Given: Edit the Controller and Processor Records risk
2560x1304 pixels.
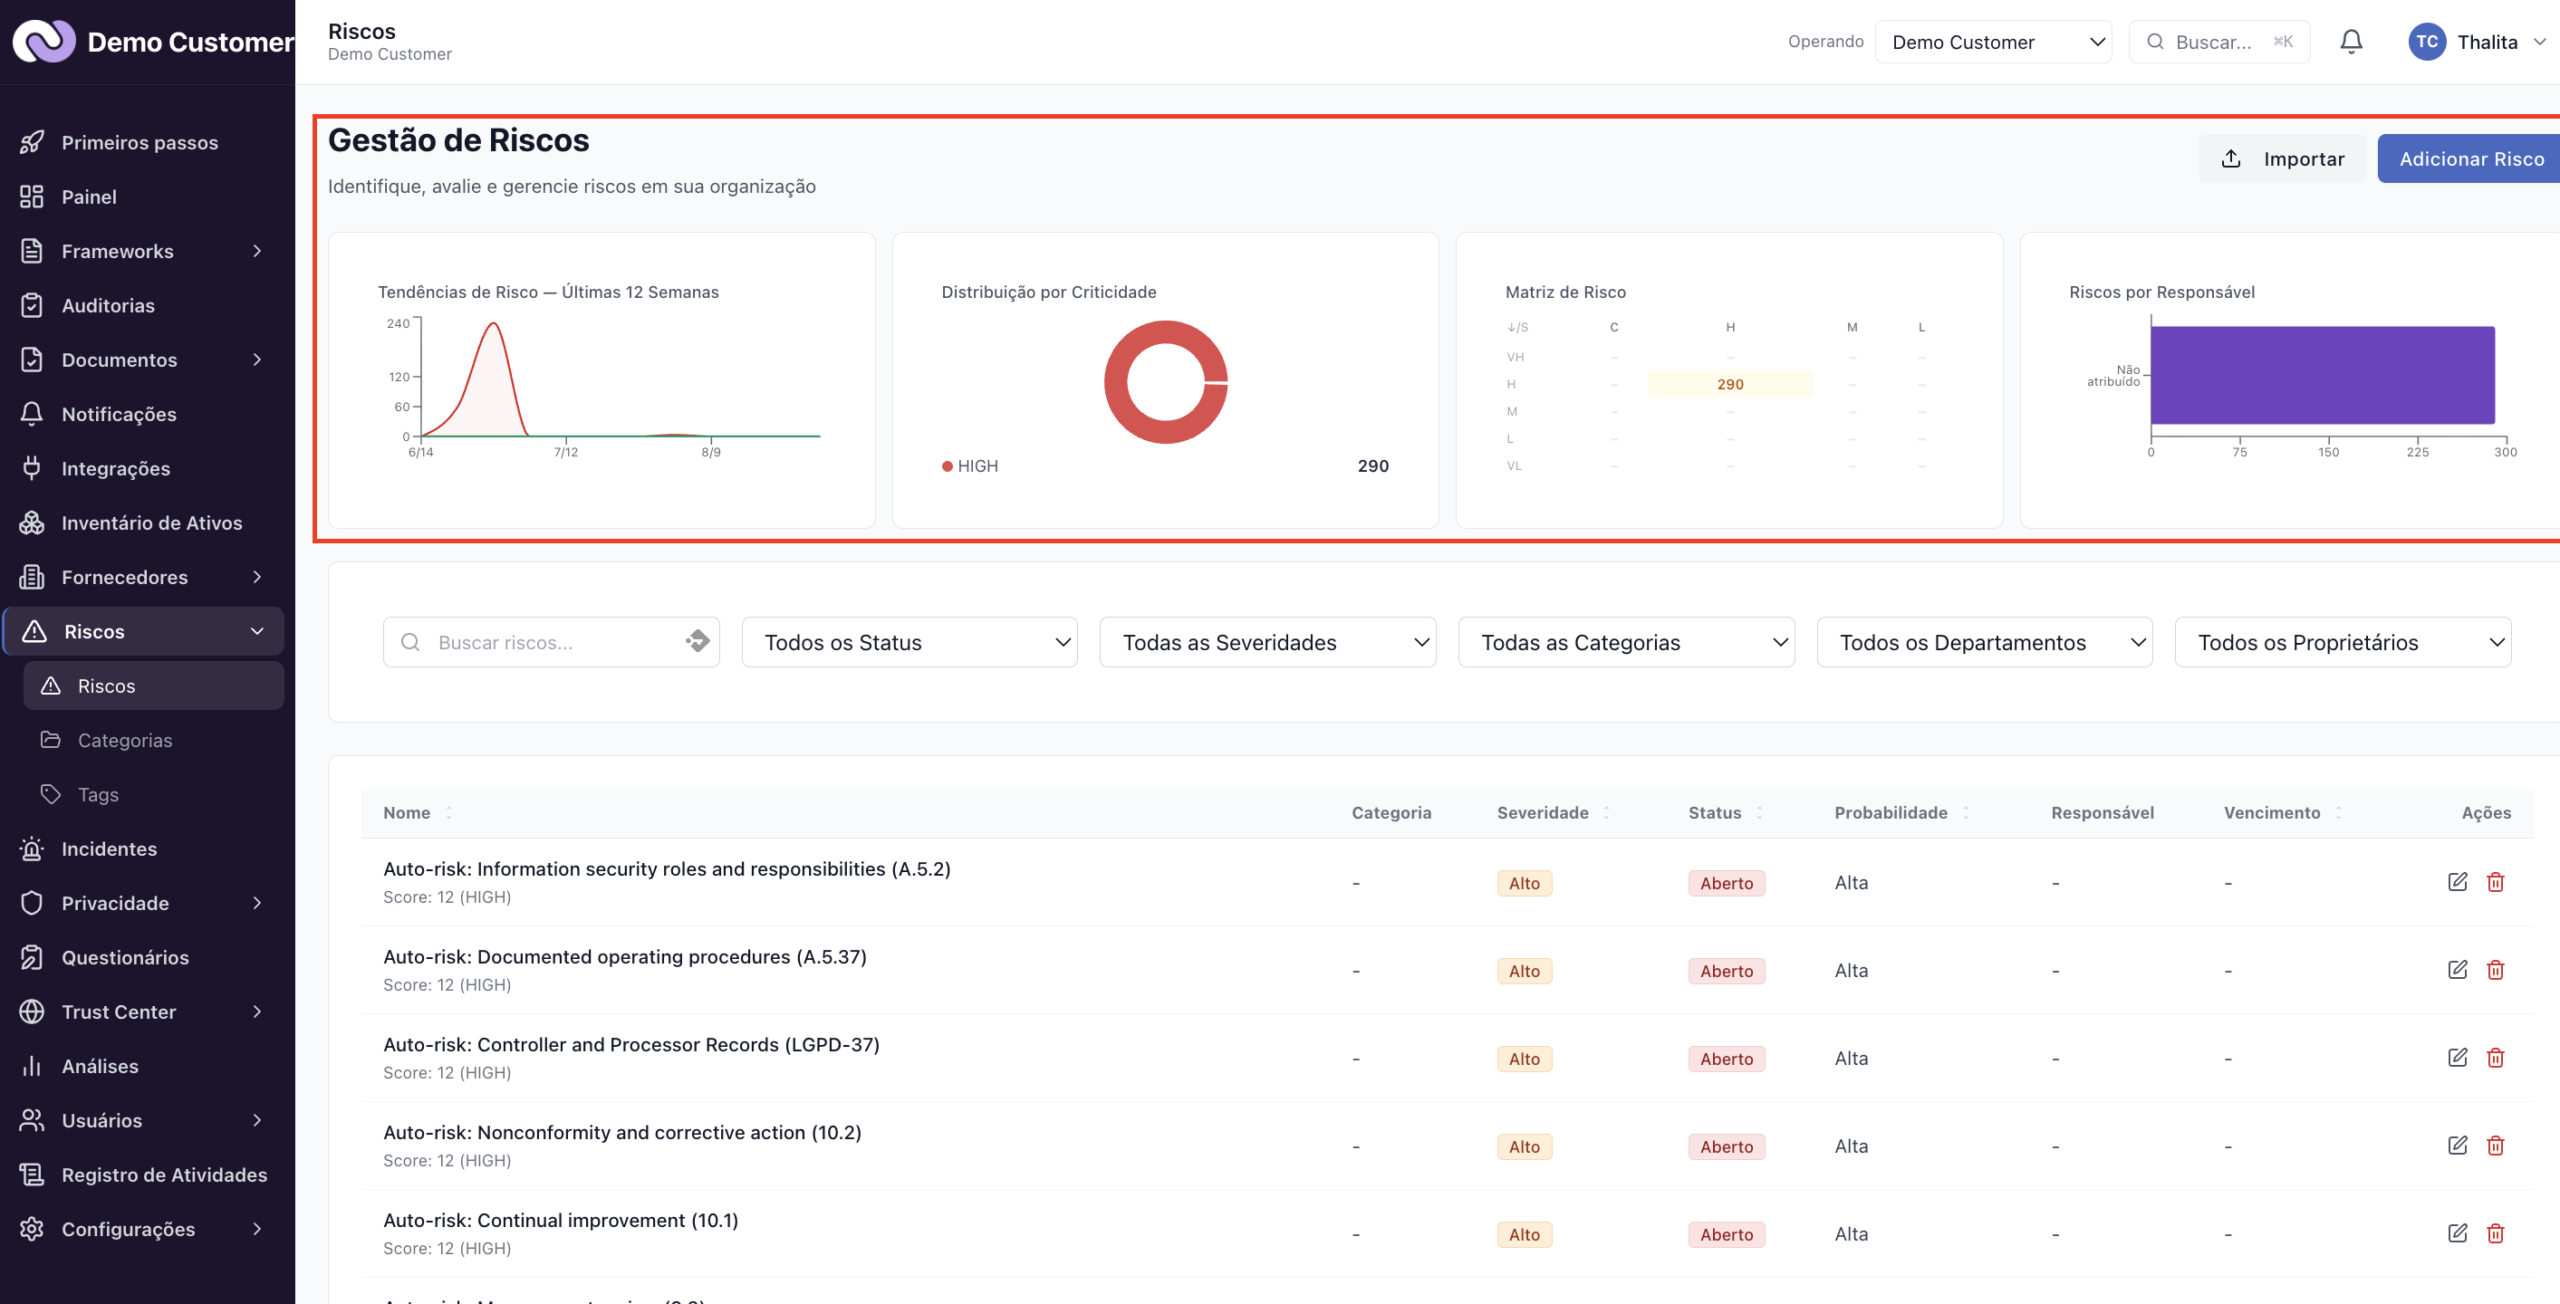Looking at the screenshot, I should point(2457,1058).
